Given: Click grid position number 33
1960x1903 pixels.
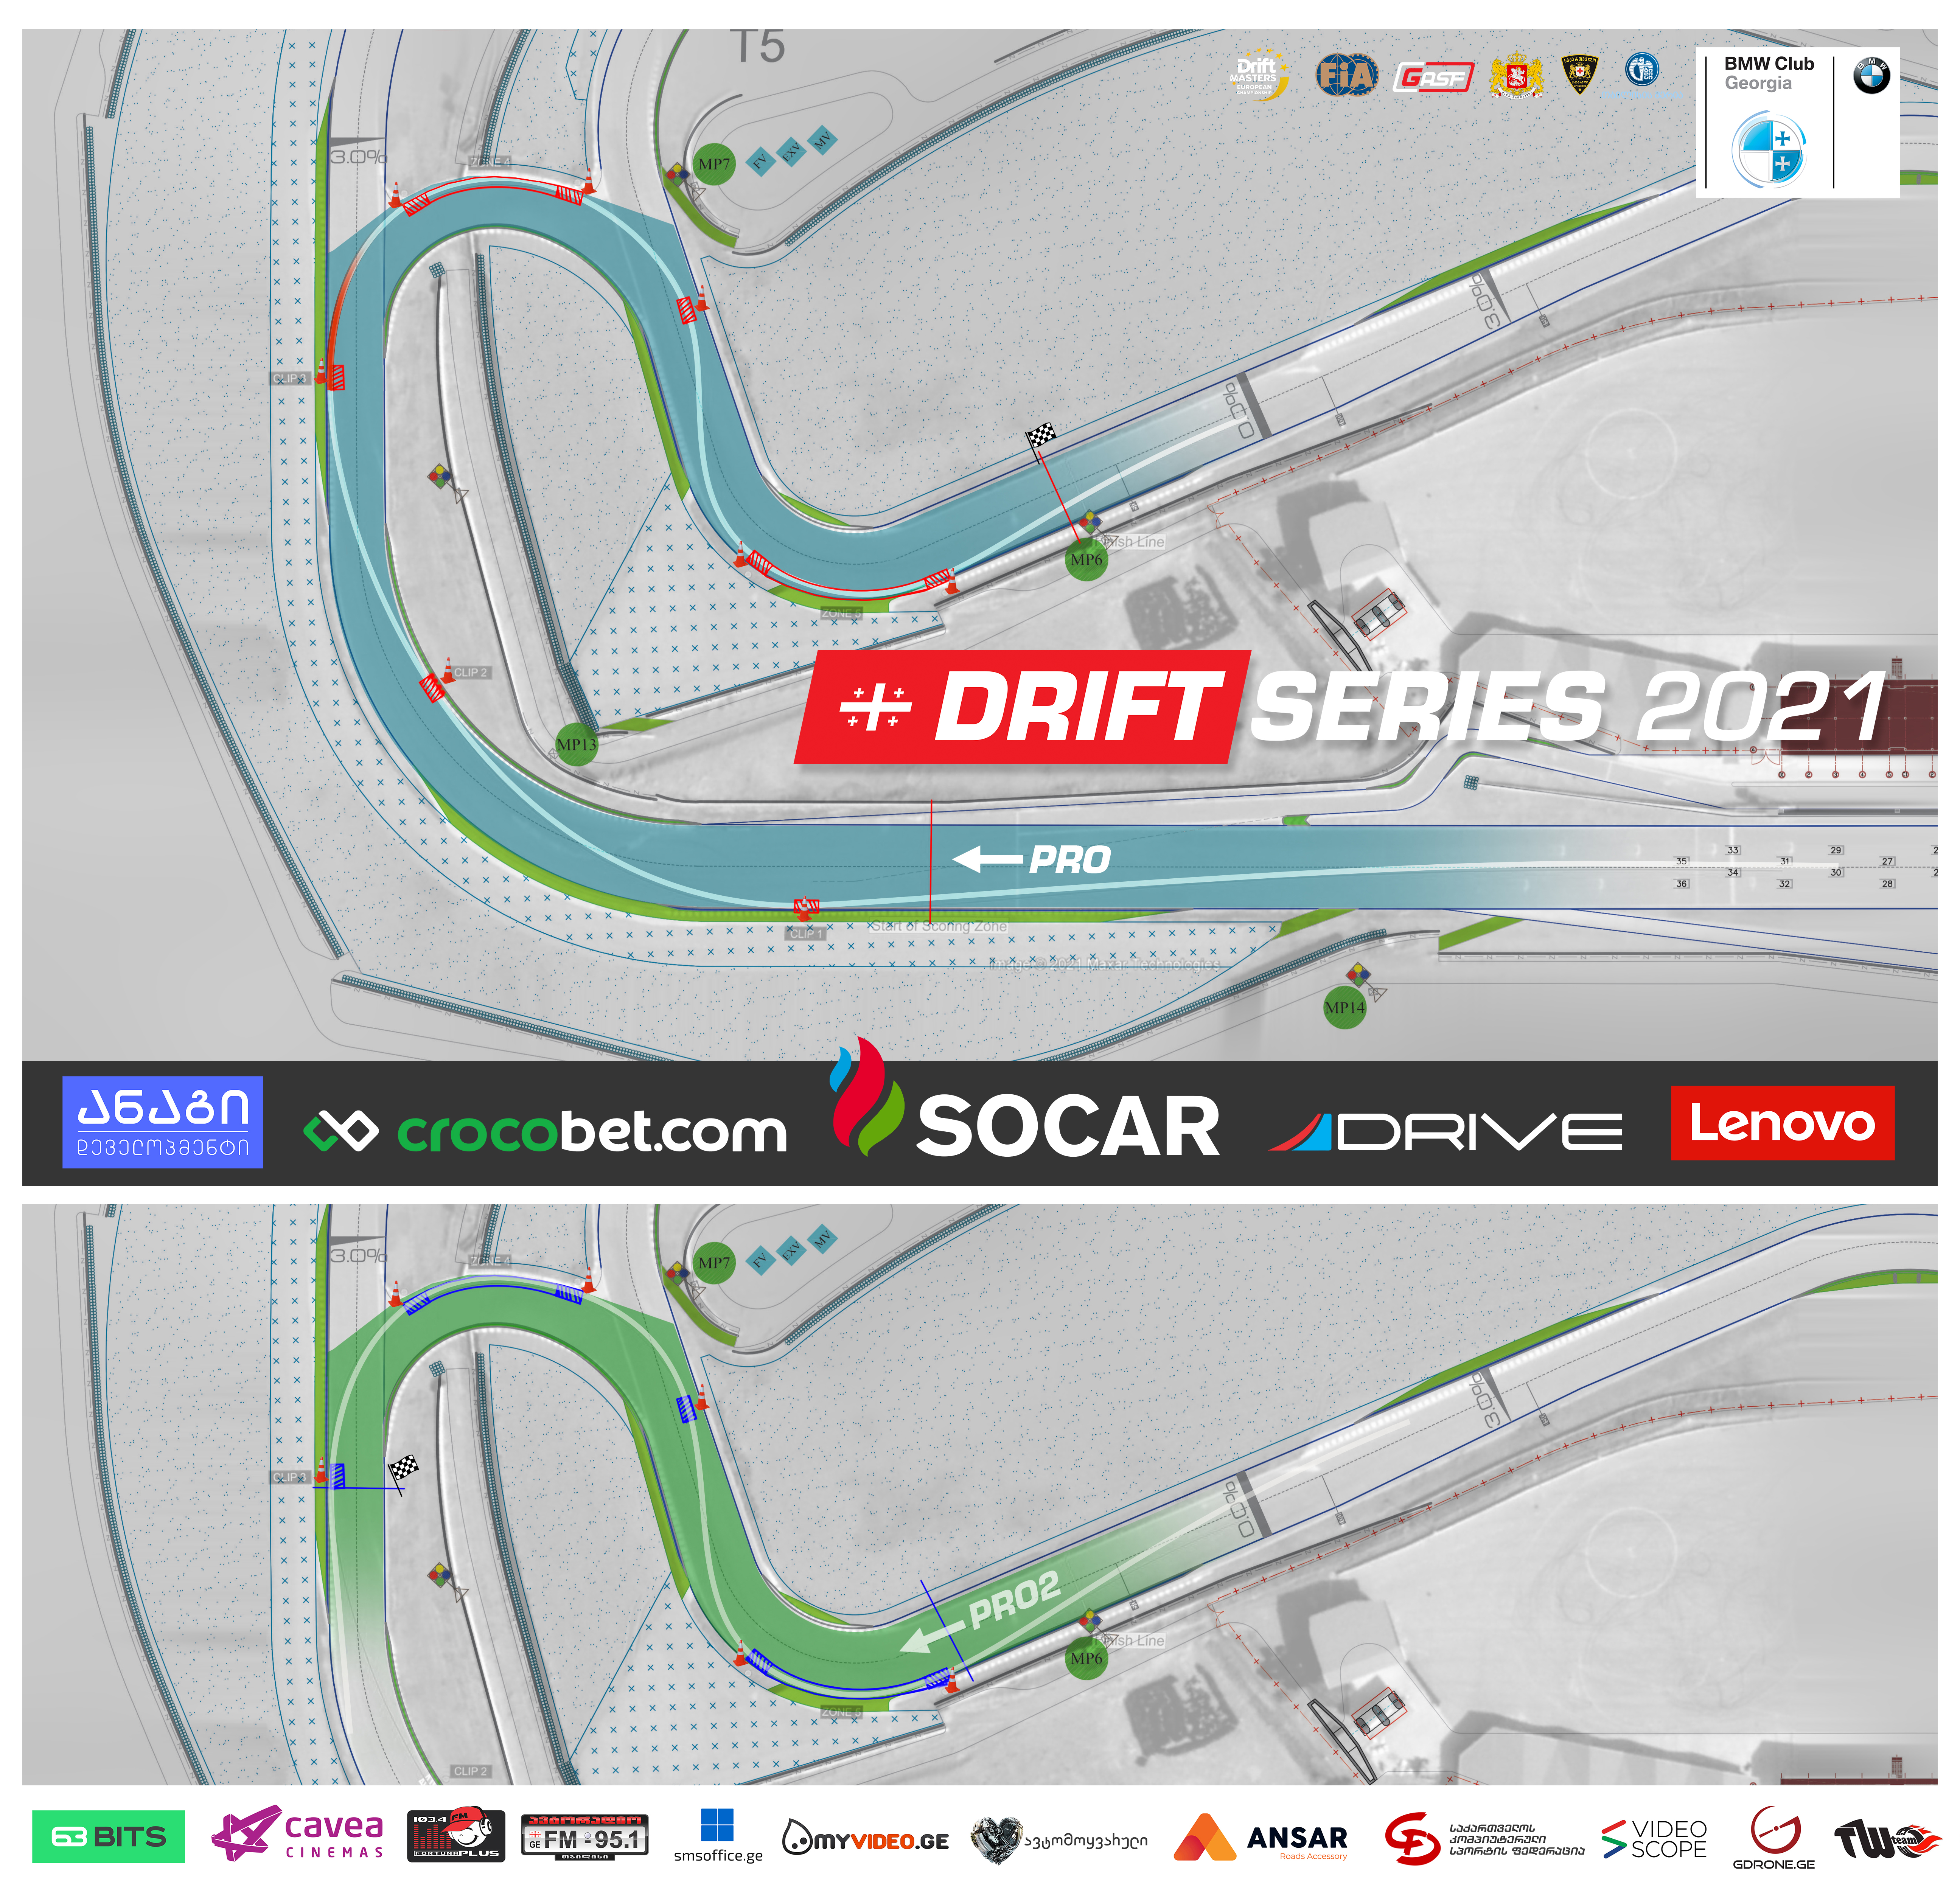Looking at the screenshot, I should pyautogui.click(x=1733, y=850).
